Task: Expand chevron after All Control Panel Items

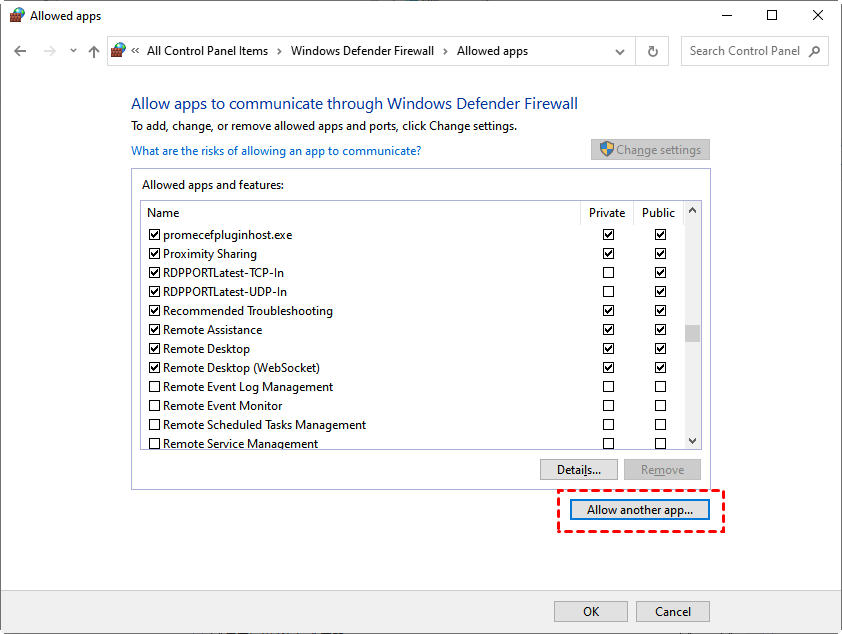Action: pos(279,52)
